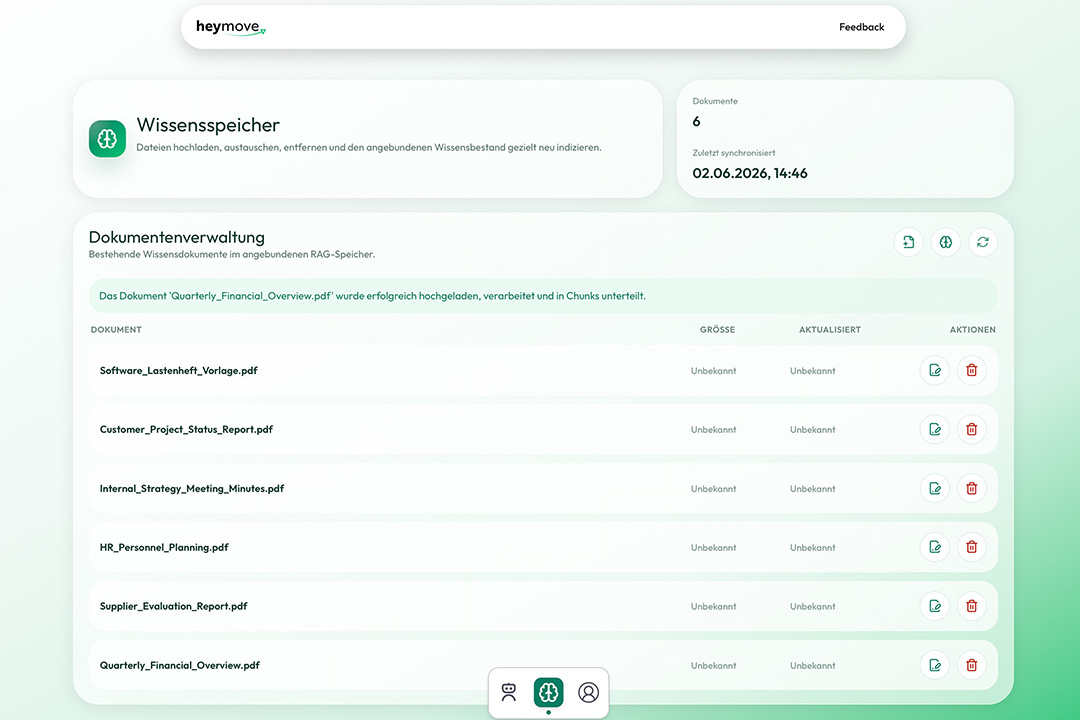Image resolution: width=1080 pixels, height=720 pixels.
Task: Replace Software_Lastenheft_Vorlage.pdf via its edit icon
Action: 935,370
